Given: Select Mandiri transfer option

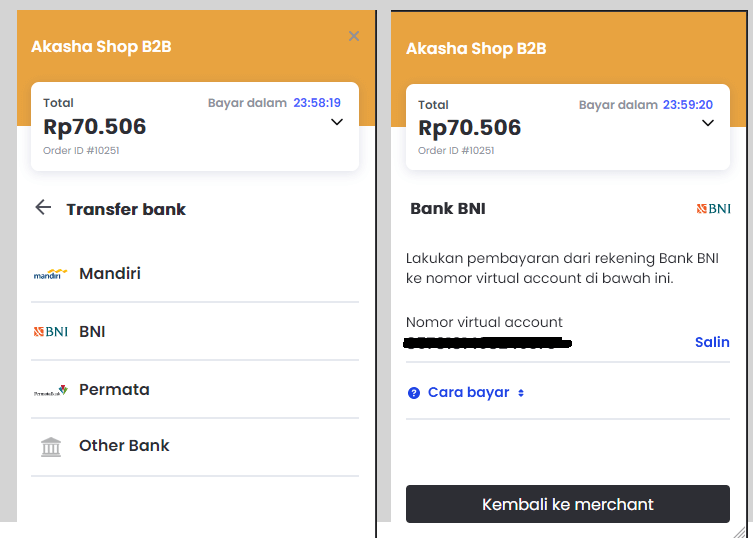Looking at the screenshot, I should coord(110,273).
